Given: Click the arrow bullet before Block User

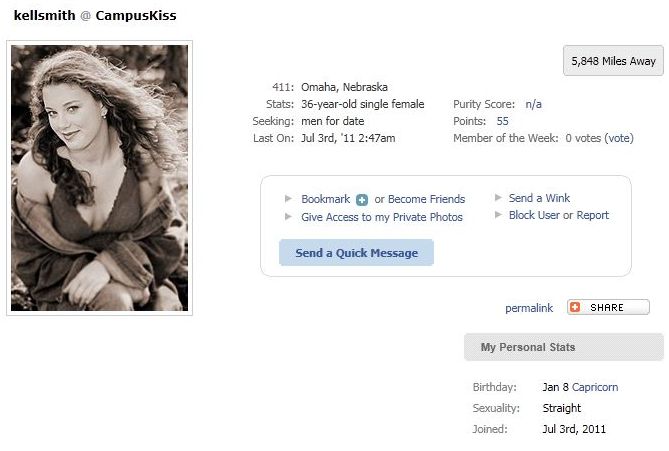Looking at the screenshot, I should [498, 215].
